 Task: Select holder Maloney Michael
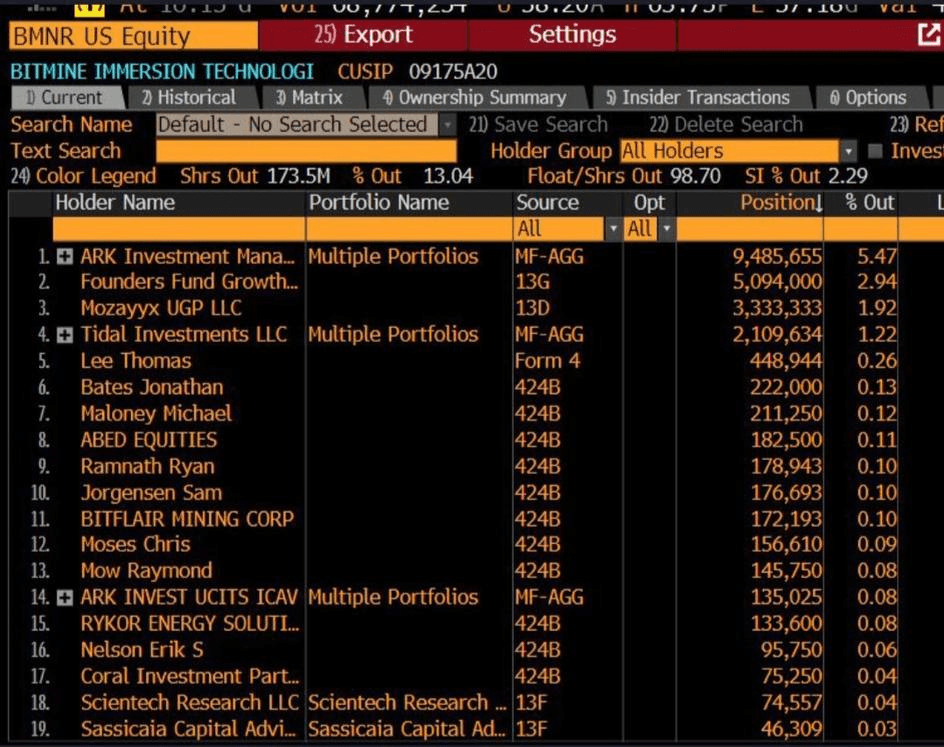coord(156,414)
